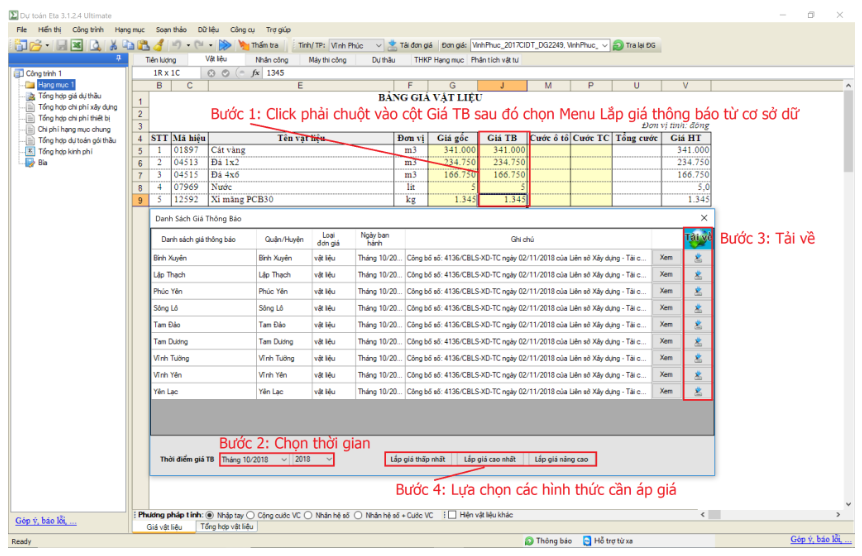Click the download icon in Lập Thạch row
The image size is (862, 556).
698,274
